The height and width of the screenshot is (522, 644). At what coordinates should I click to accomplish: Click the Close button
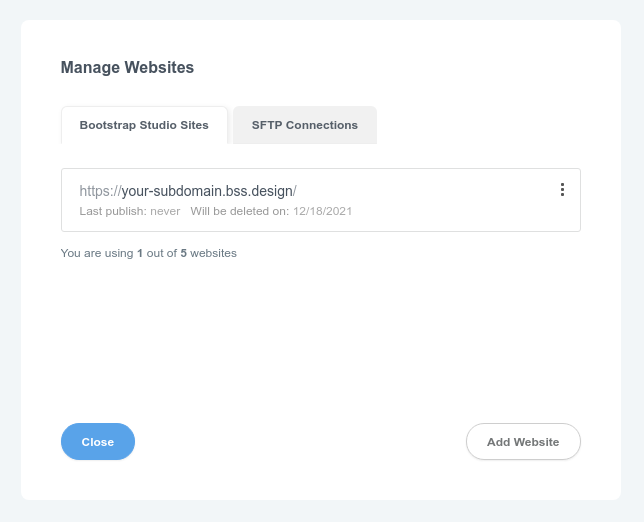[98, 442]
